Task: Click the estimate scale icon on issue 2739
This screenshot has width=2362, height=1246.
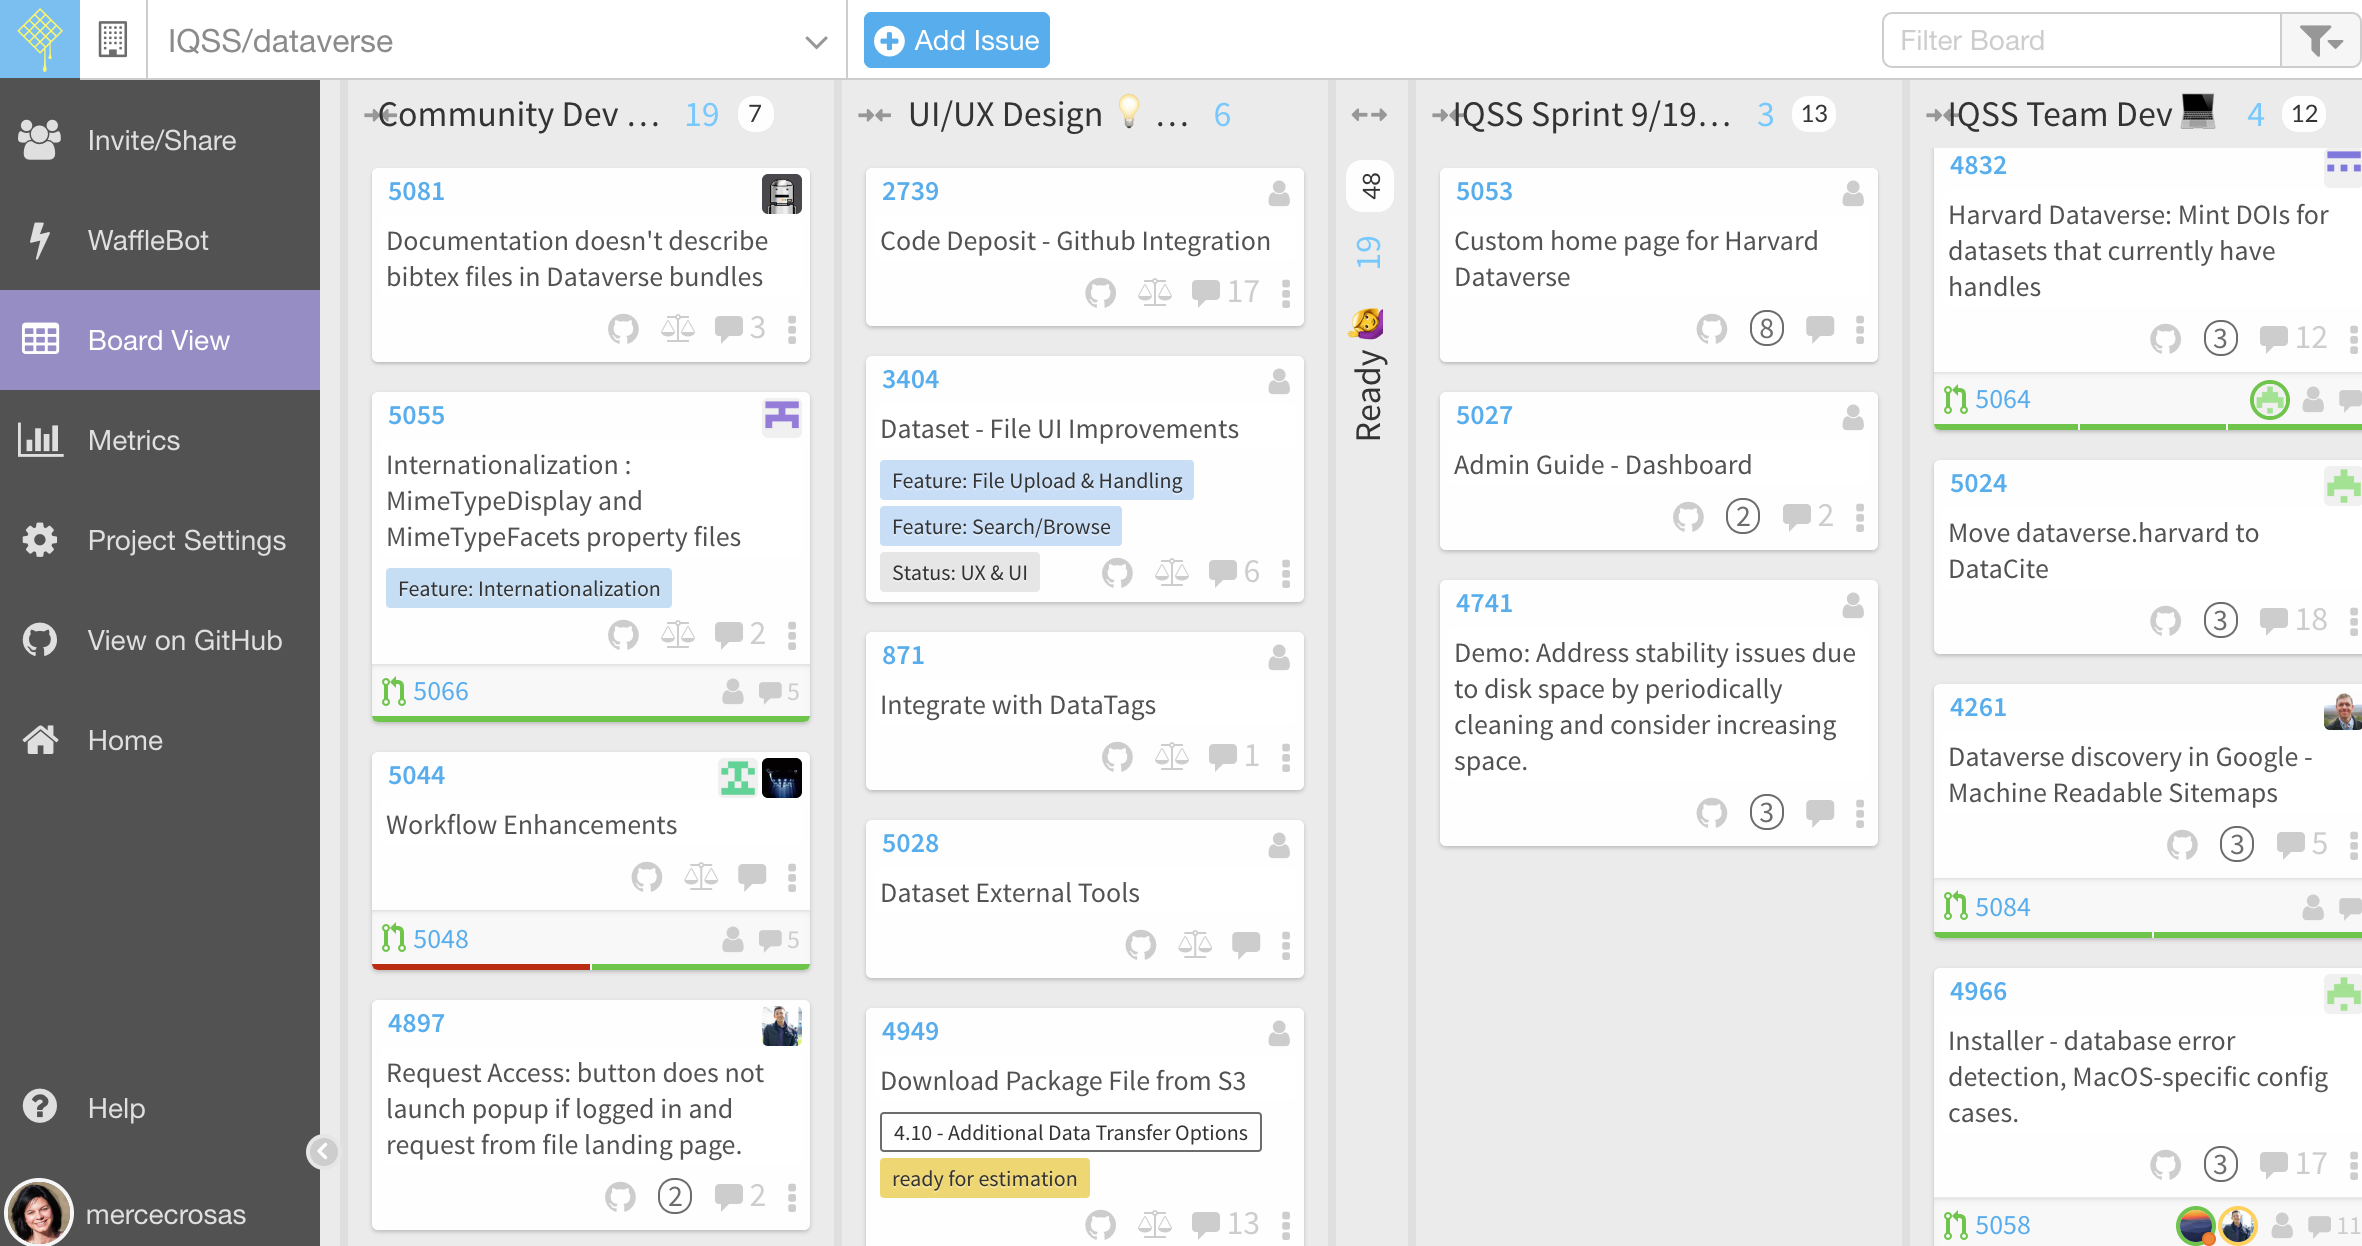Action: (1154, 292)
